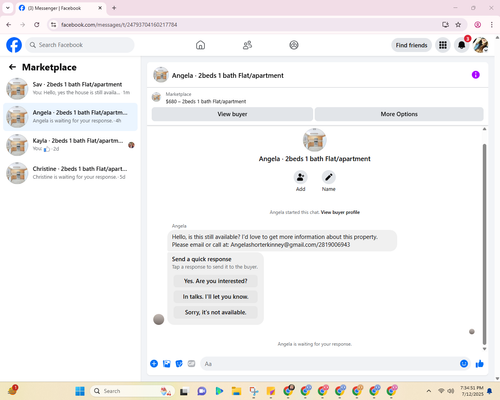Click Find friends button
Screen dimensions: 500x400
[411, 45]
